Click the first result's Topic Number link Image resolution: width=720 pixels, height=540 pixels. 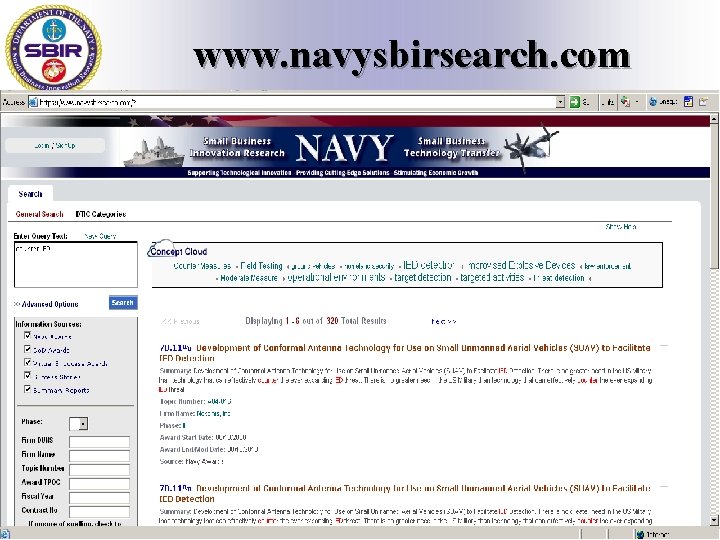[219, 401]
